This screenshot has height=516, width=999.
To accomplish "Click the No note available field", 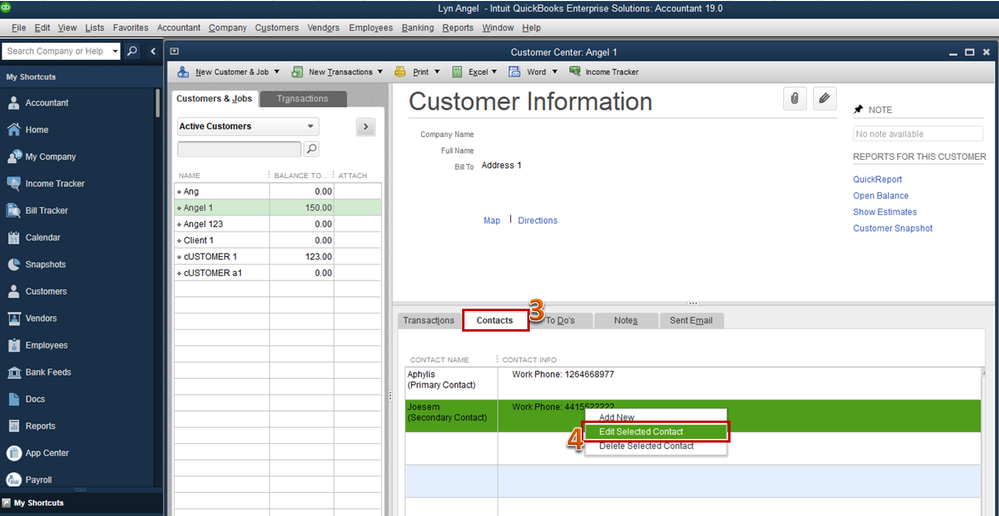I will [918, 134].
